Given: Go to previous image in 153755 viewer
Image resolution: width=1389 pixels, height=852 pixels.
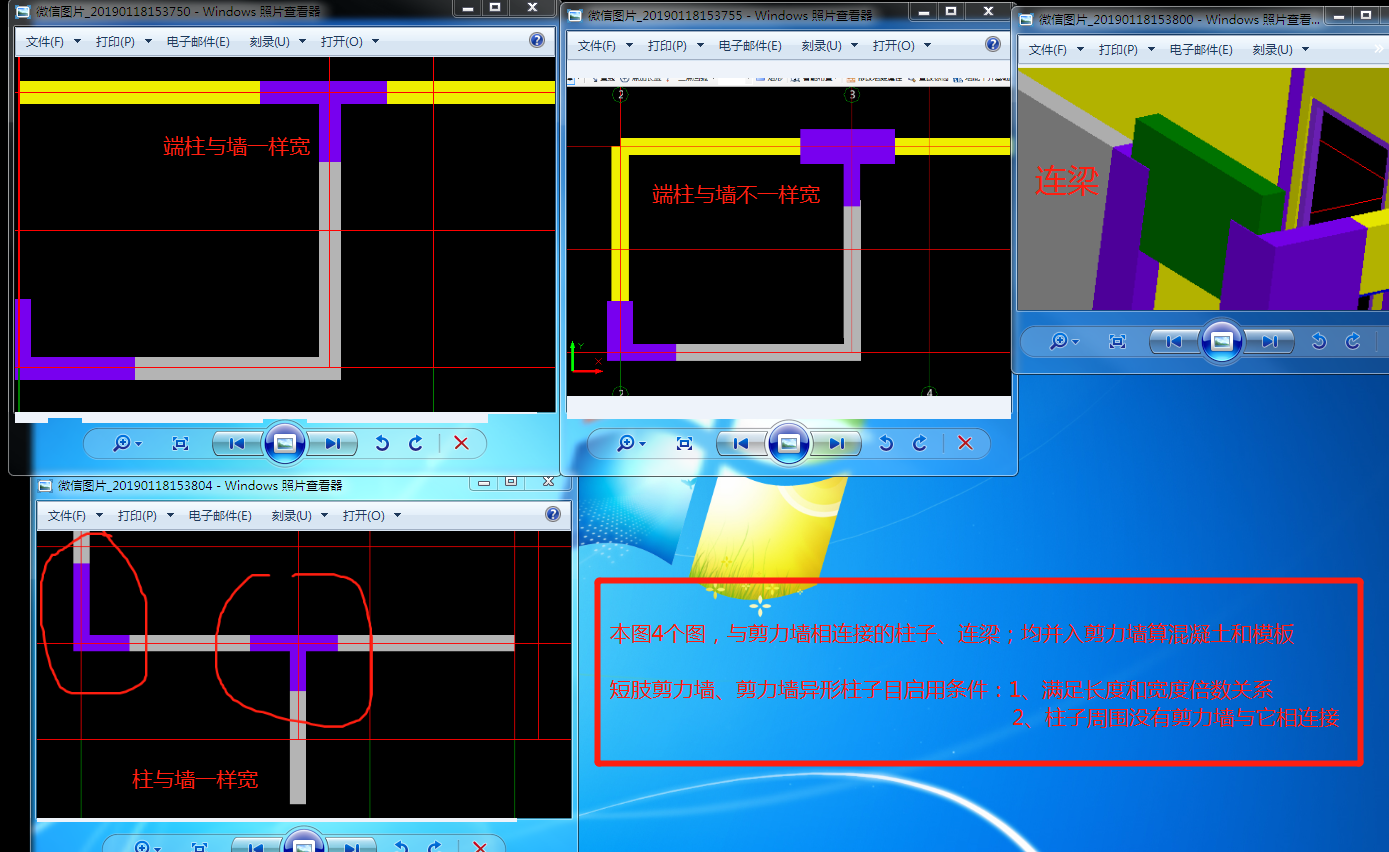Looking at the screenshot, I should click(742, 443).
